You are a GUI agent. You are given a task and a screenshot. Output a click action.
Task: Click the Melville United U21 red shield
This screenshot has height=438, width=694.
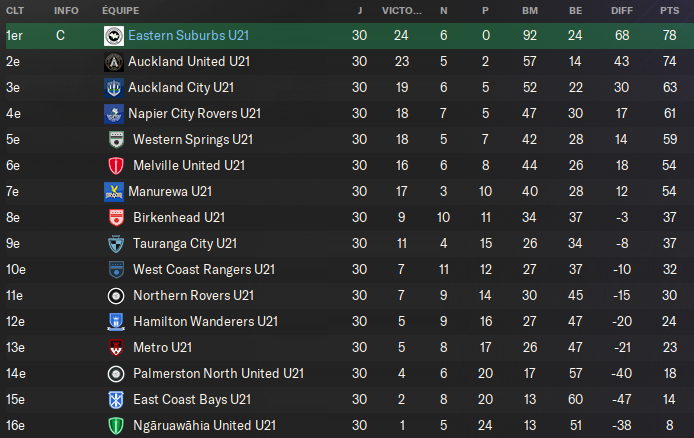[x=116, y=166]
